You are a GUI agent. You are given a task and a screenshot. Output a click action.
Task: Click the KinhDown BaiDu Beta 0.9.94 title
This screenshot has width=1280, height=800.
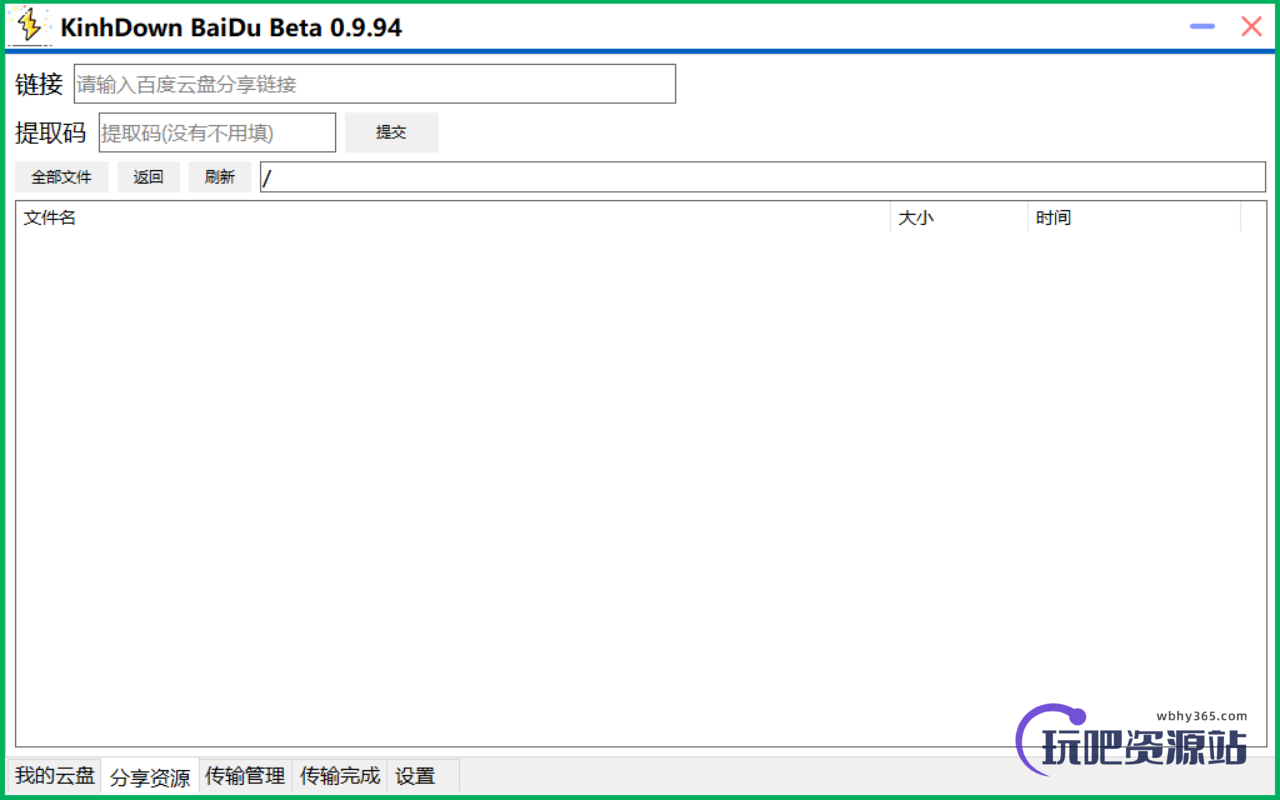[231, 27]
